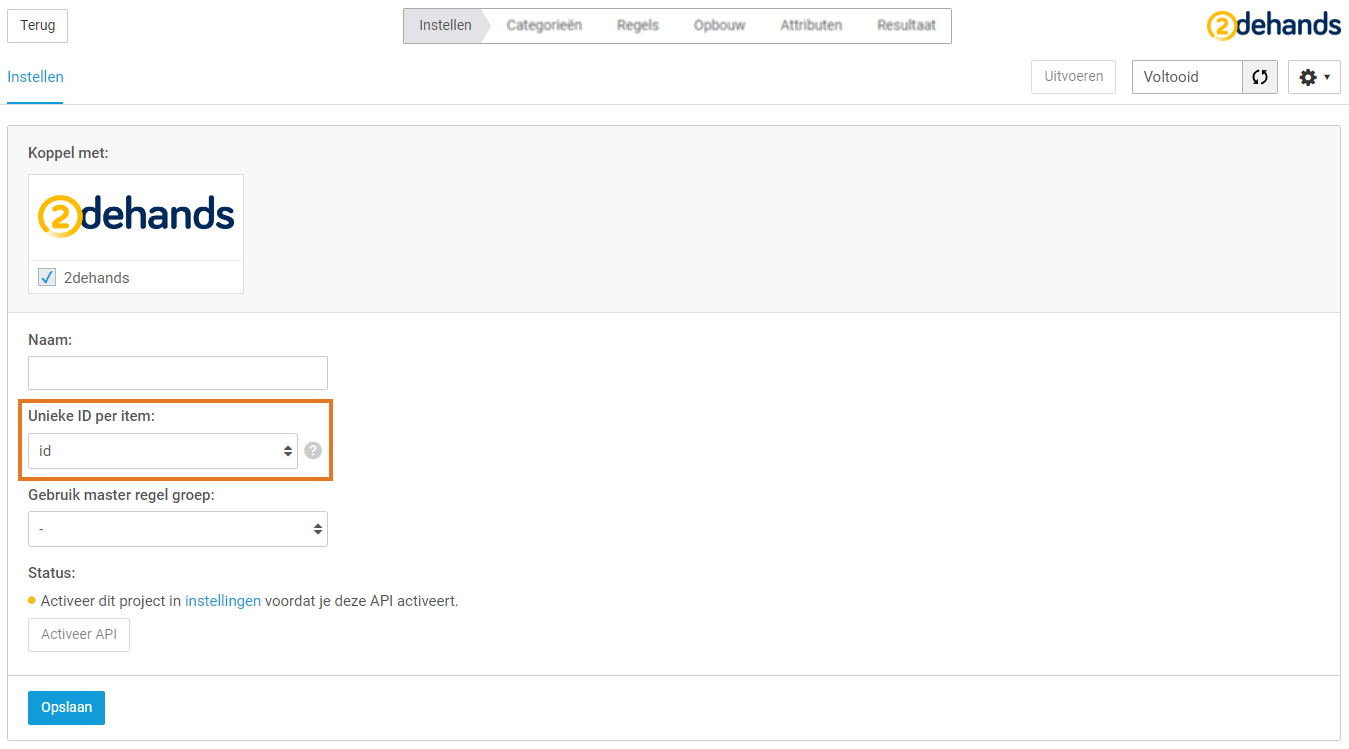Click the Terug button
The image size is (1349, 749).
point(38,26)
